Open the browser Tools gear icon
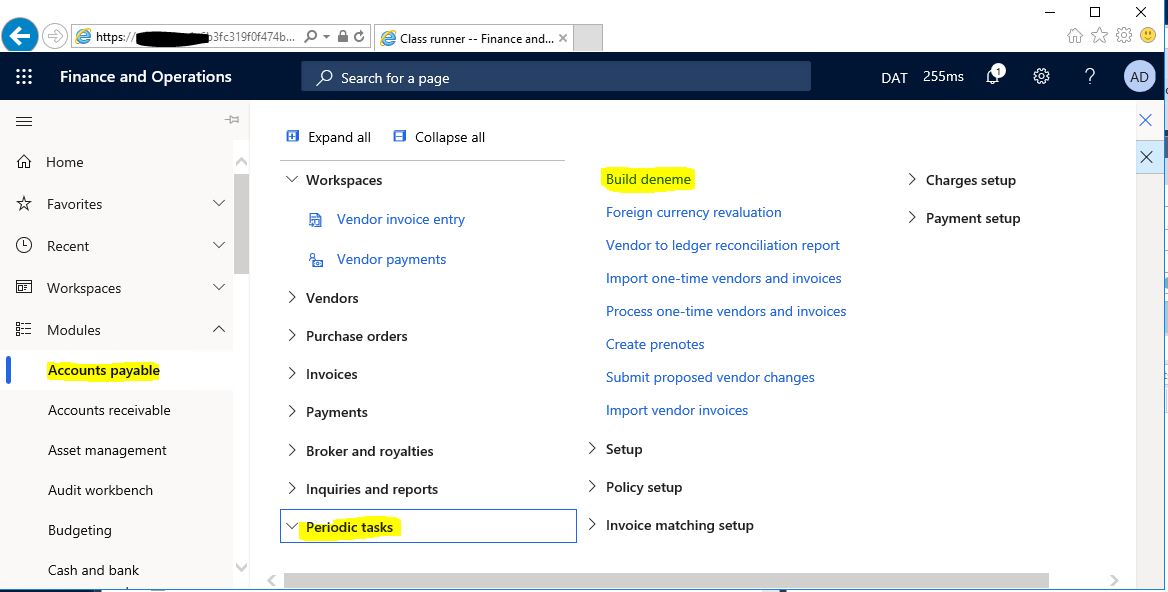 (1123, 35)
